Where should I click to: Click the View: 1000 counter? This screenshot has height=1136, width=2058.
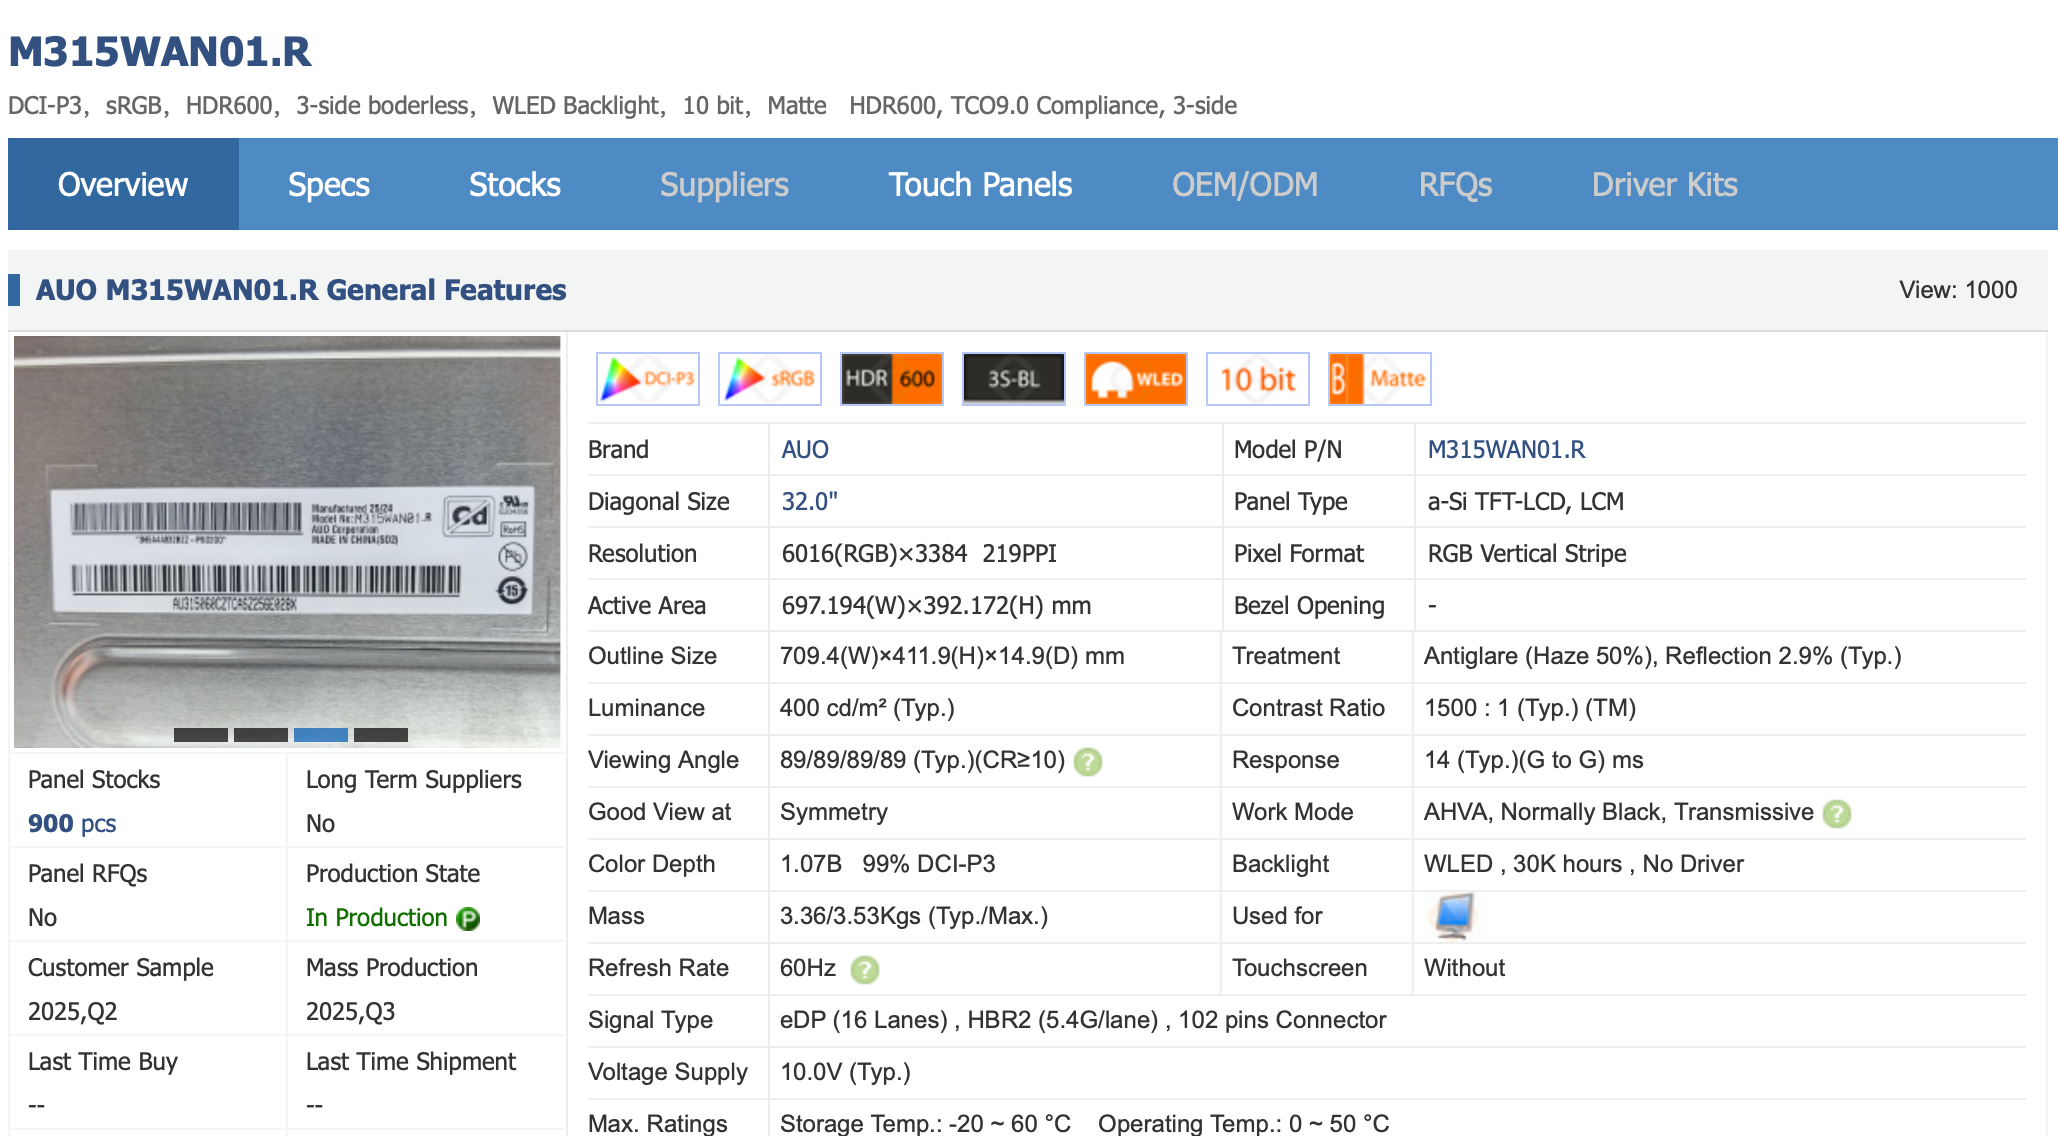tap(1958, 290)
